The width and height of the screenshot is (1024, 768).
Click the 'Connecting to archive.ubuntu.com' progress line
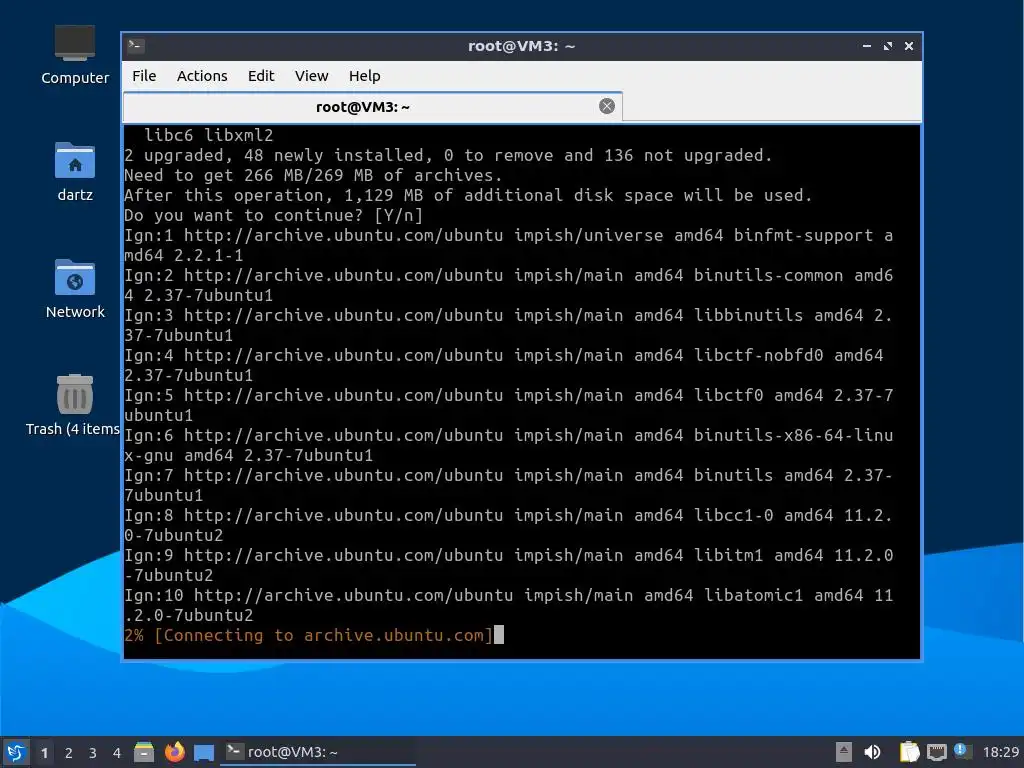coord(308,635)
